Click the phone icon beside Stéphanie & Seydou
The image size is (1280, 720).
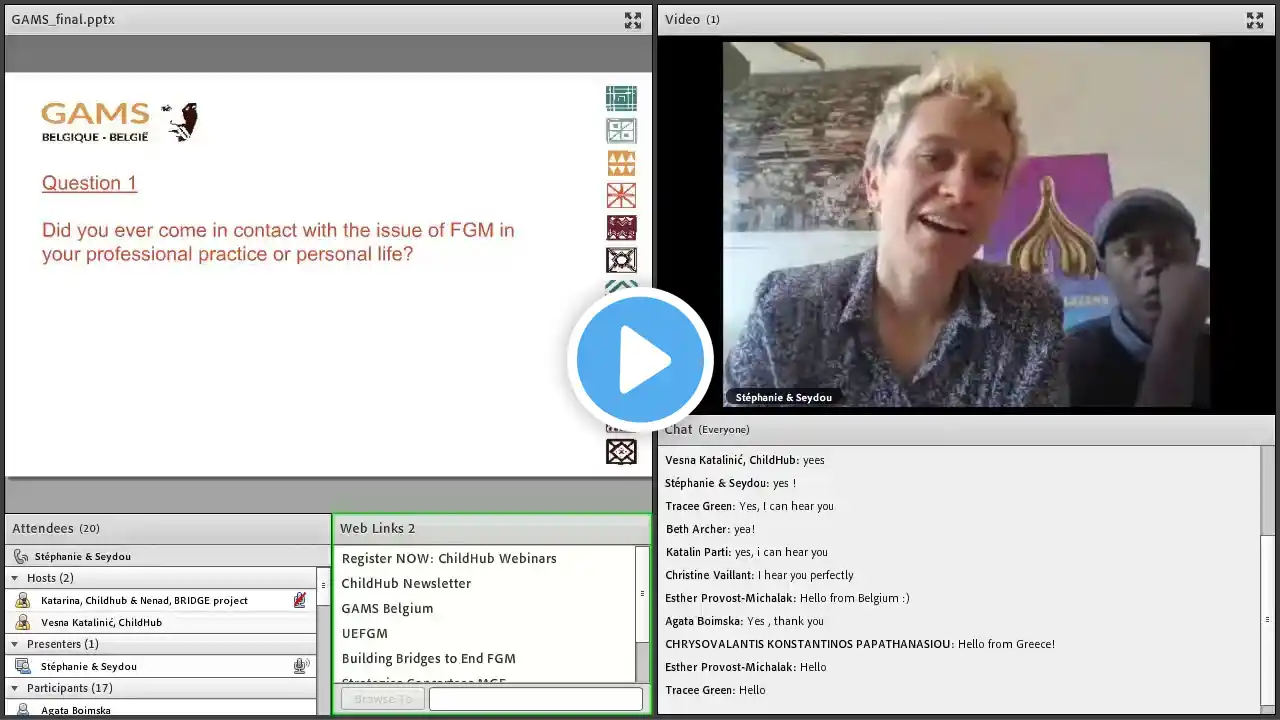click(x=21, y=556)
